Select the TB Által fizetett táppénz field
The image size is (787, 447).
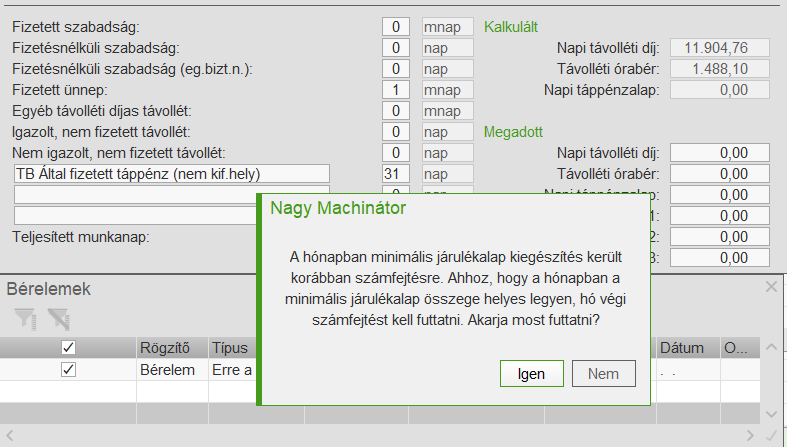pos(171,173)
